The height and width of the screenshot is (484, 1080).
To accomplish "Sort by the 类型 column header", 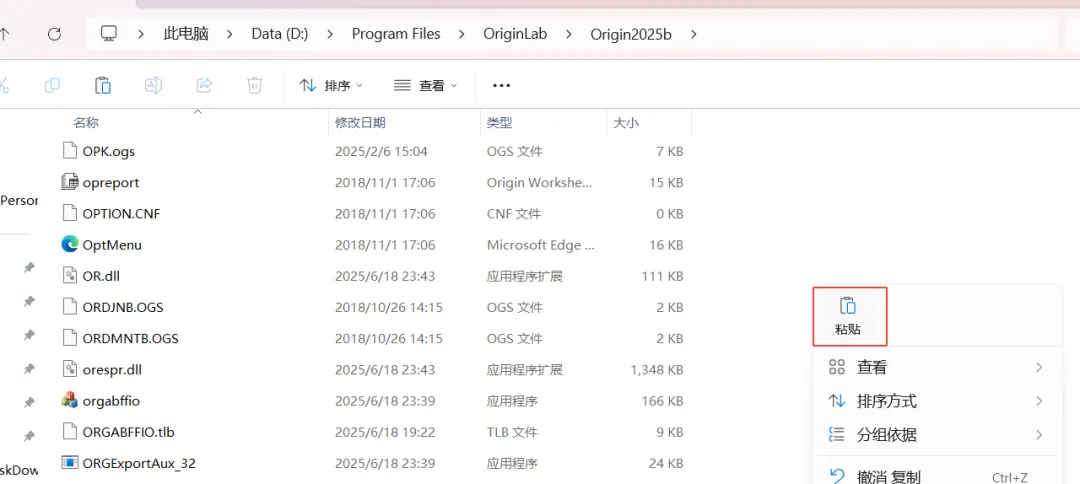I will (499, 123).
